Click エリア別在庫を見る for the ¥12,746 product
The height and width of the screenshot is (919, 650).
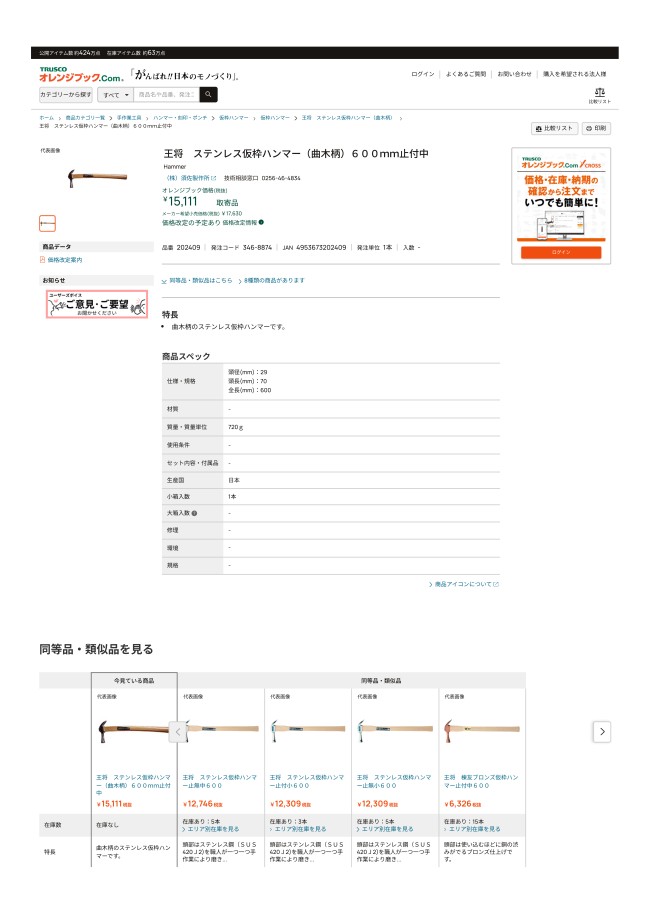pos(213,829)
